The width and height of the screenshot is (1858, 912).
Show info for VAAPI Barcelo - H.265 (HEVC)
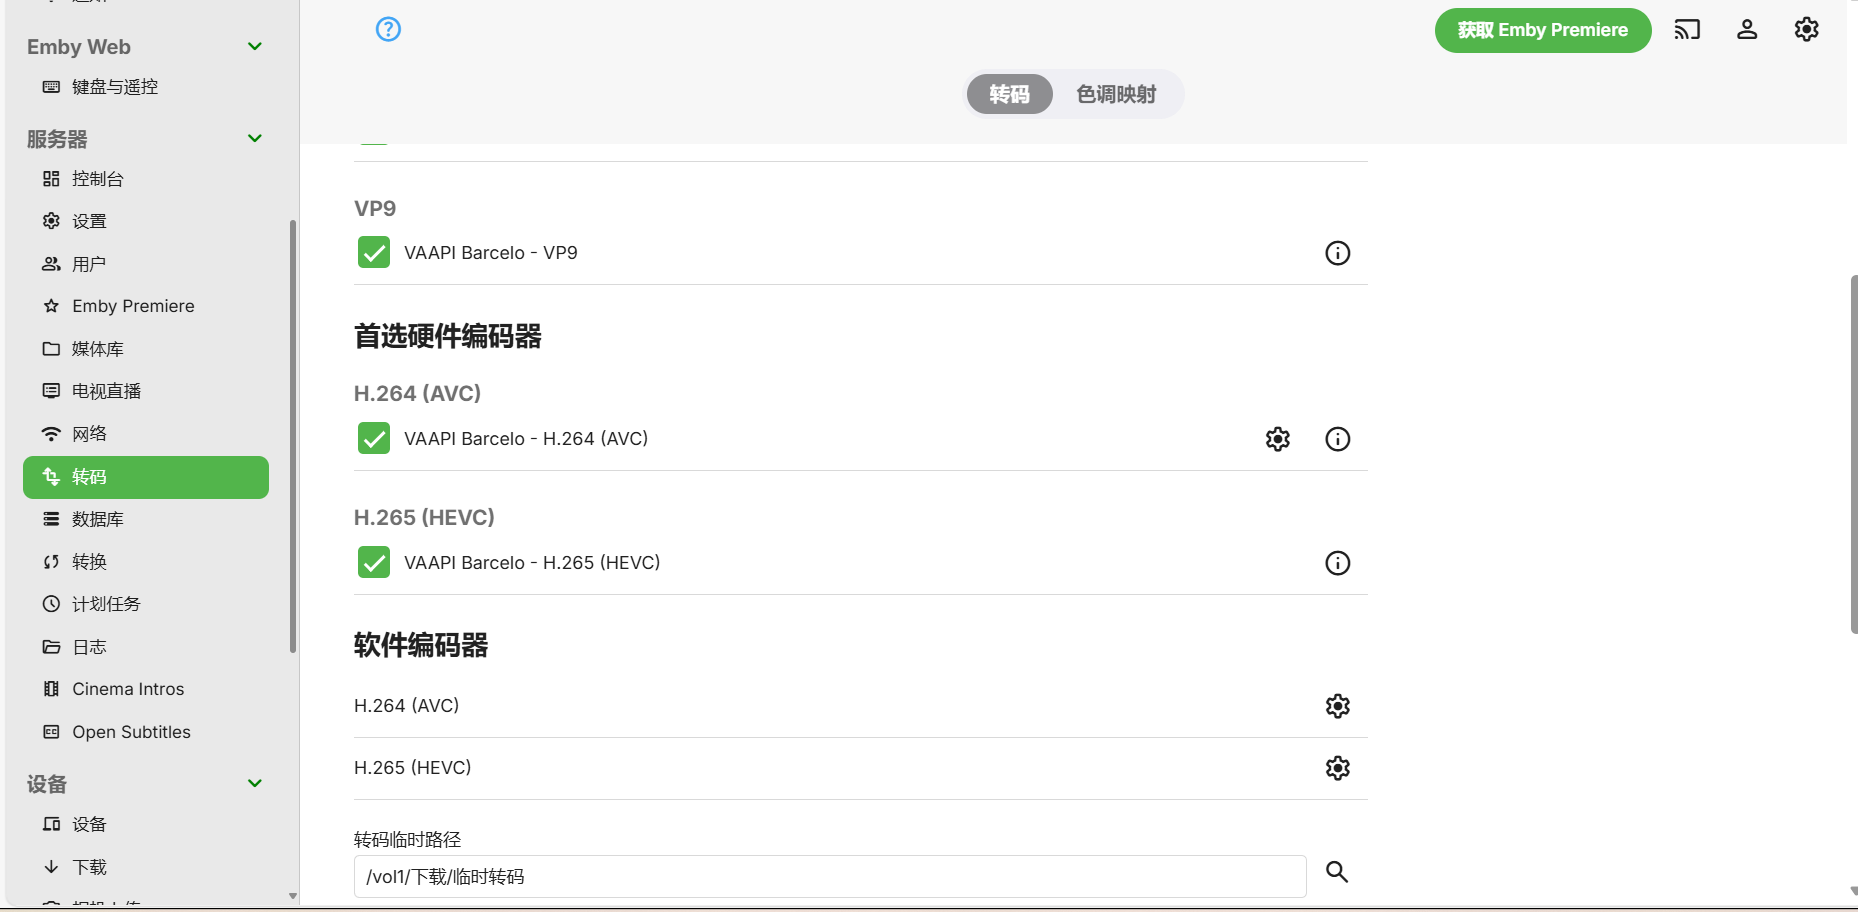click(1337, 563)
